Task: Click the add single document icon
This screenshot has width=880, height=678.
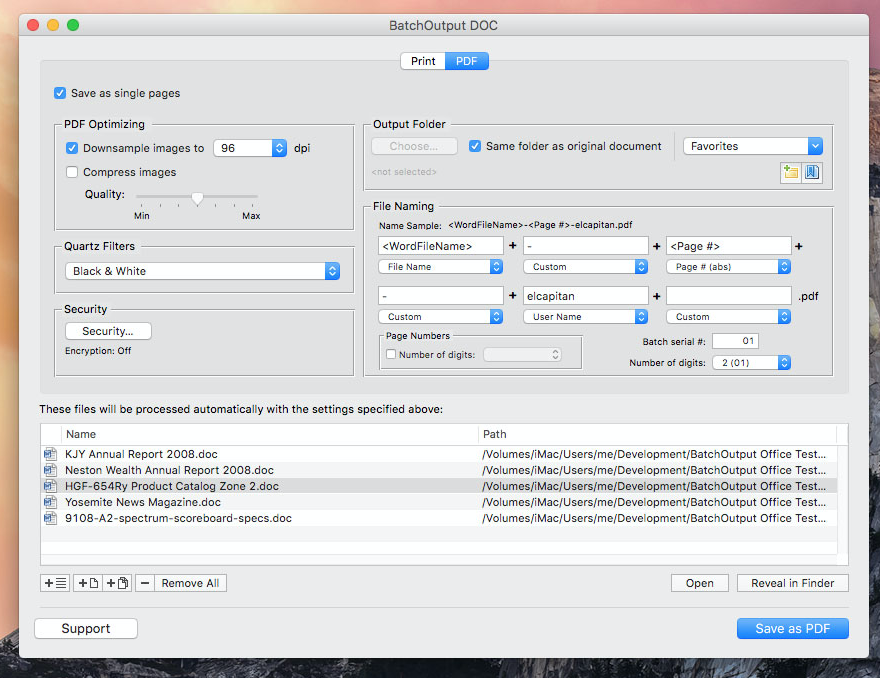Action: 86,583
